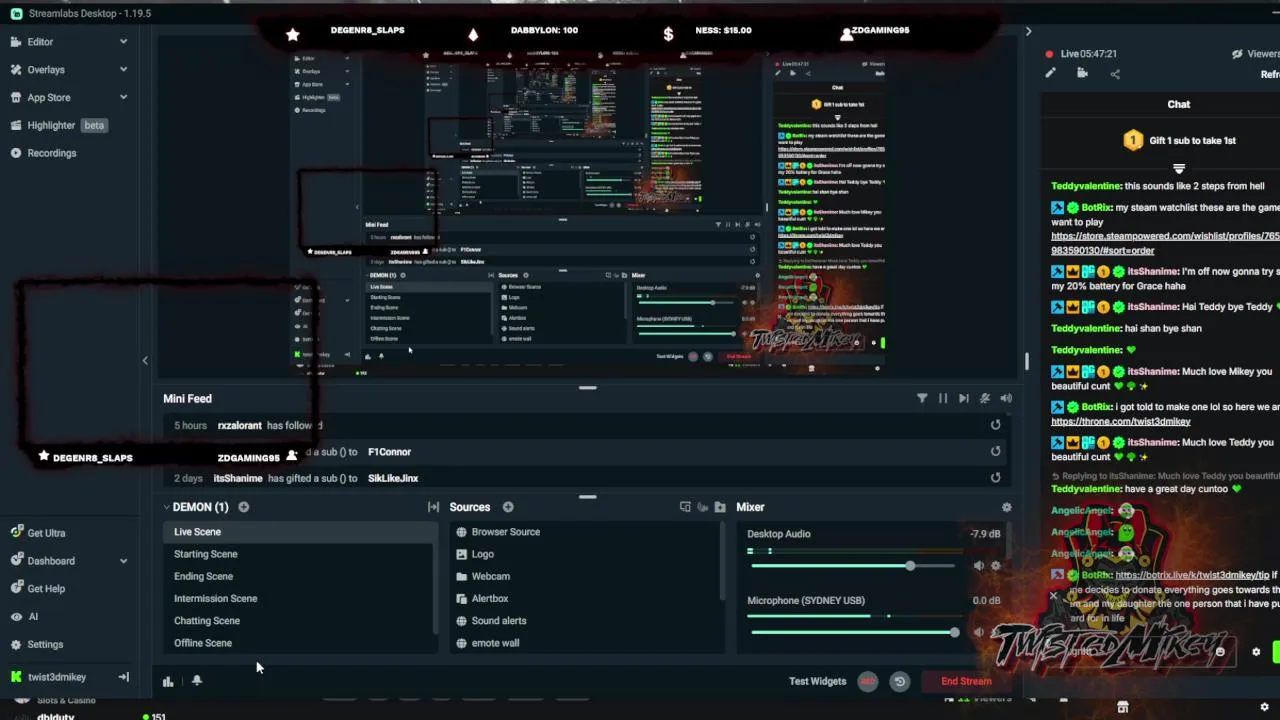This screenshot has width=1280, height=720.
Task: Select the Starting Scene
Action: click(300, 554)
